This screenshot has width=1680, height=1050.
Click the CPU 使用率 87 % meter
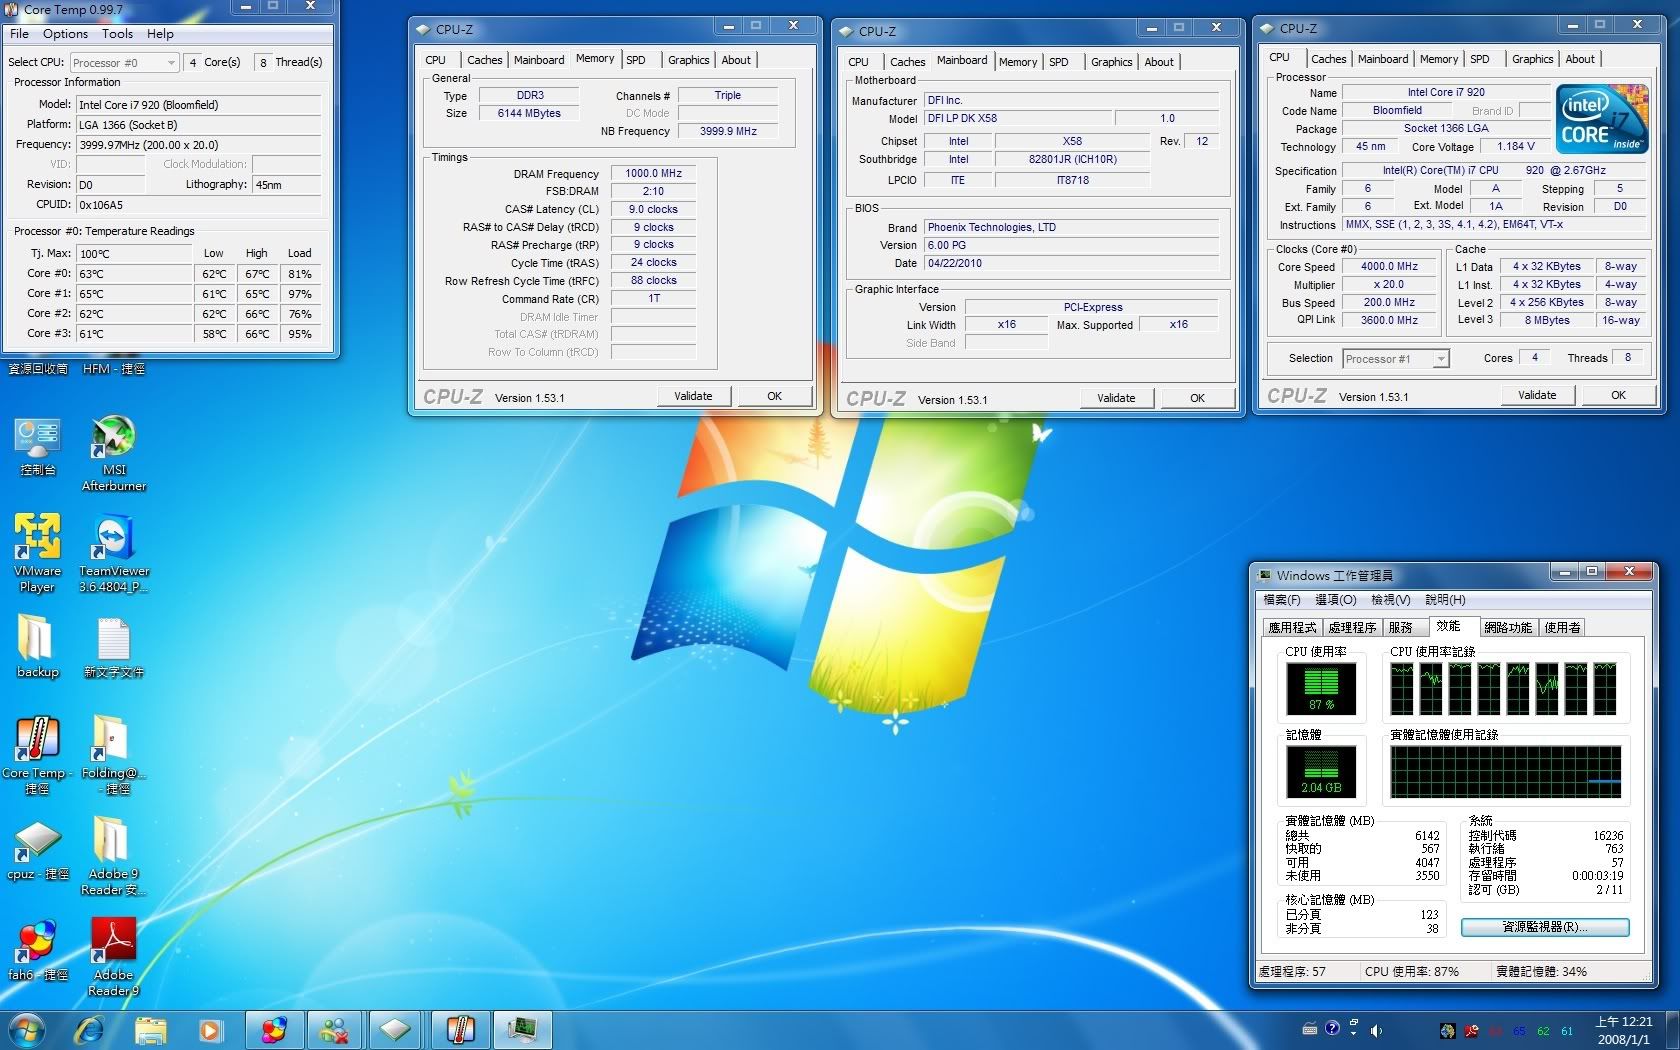1320,688
